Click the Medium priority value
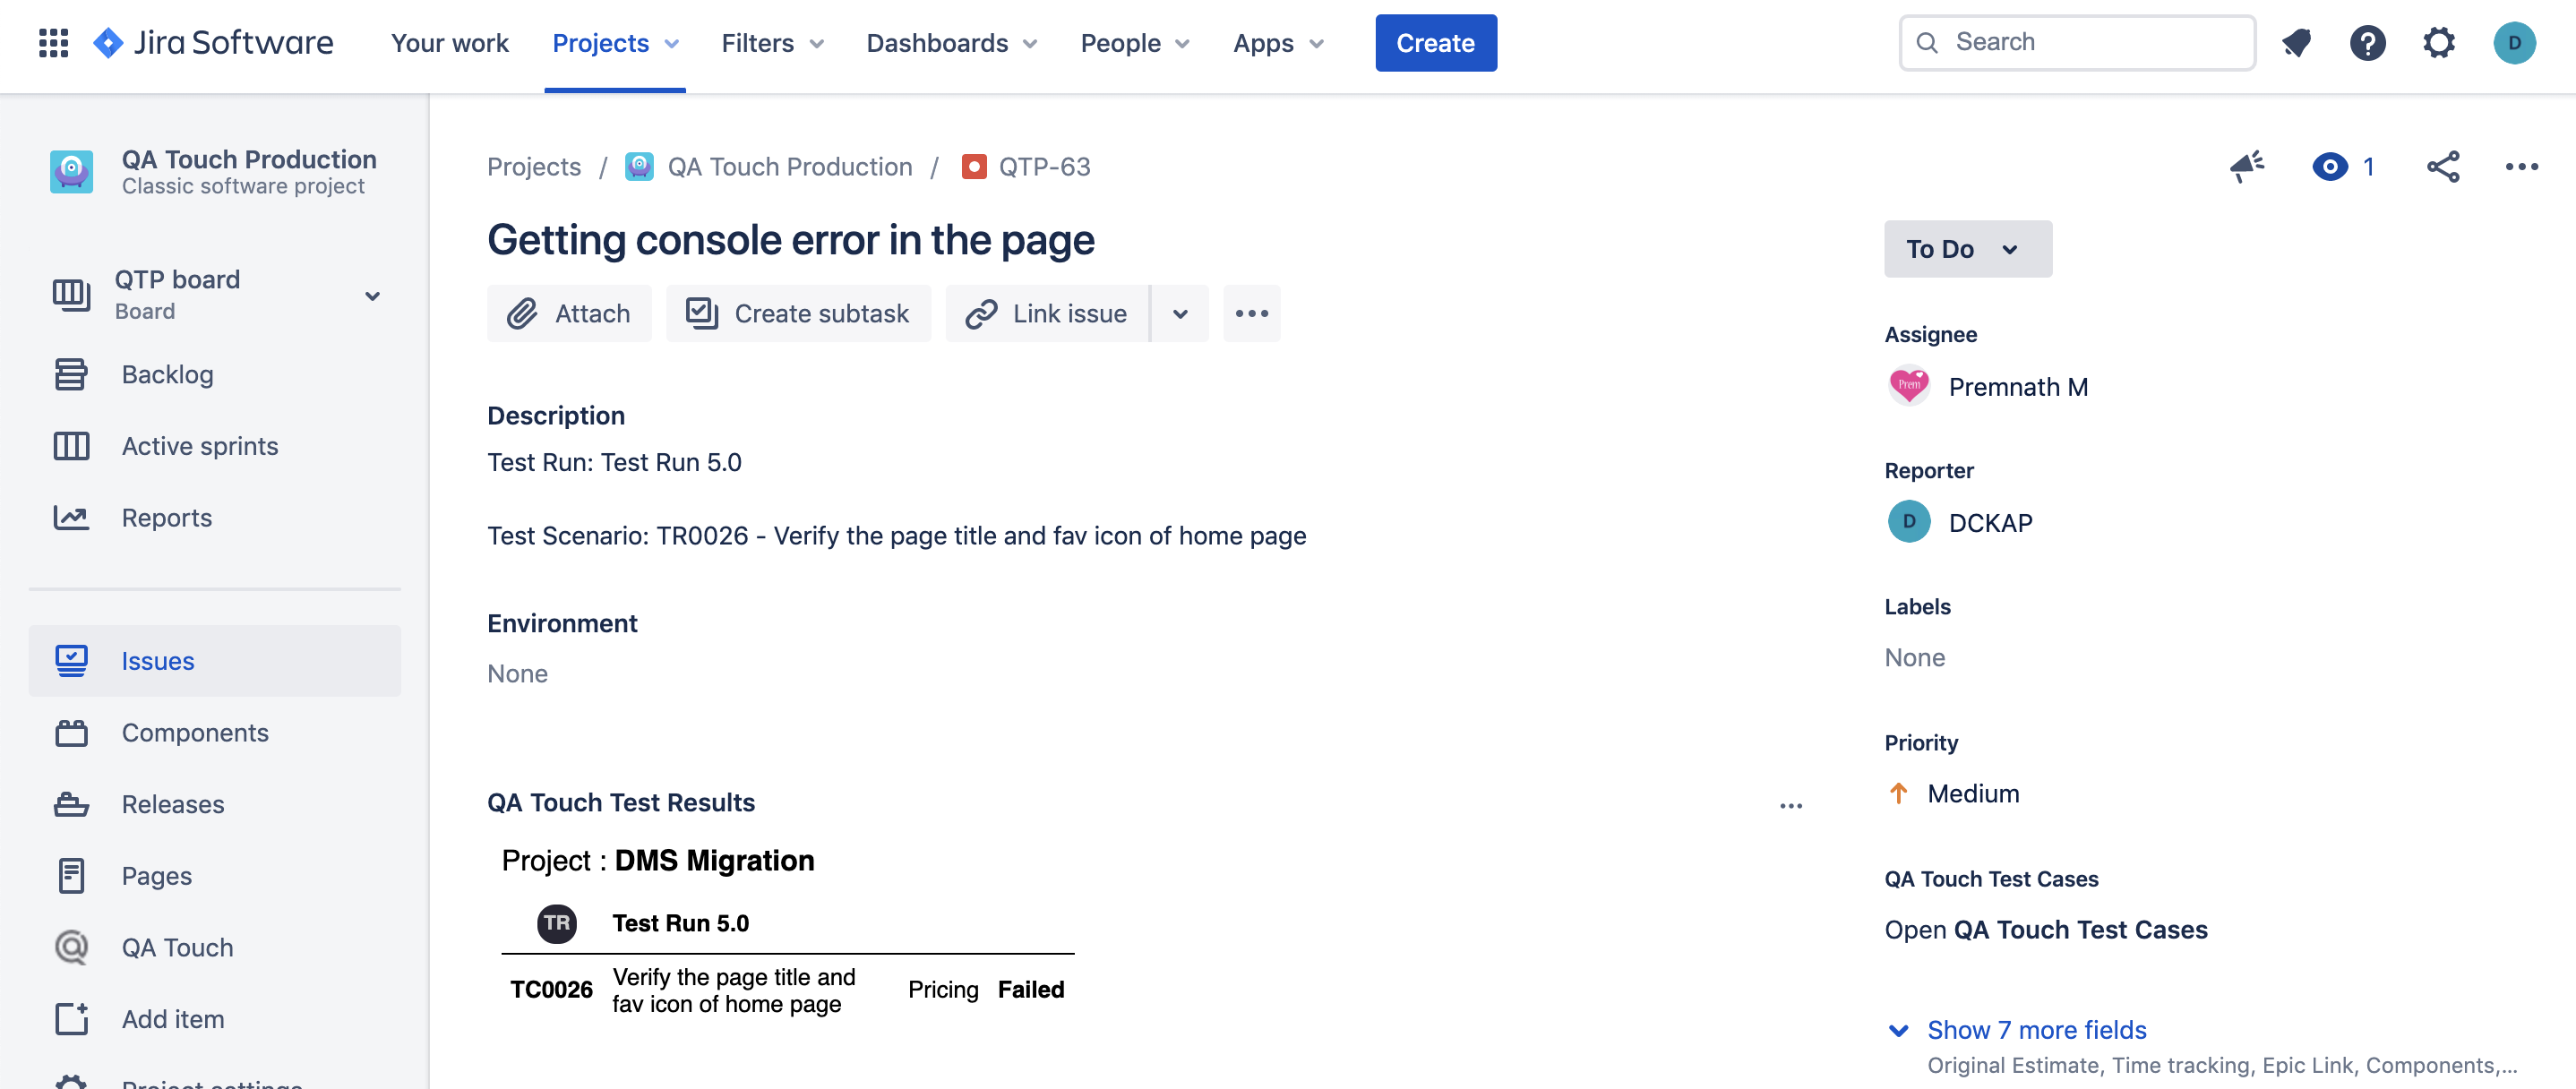2576x1089 pixels. pyautogui.click(x=1972, y=793)
